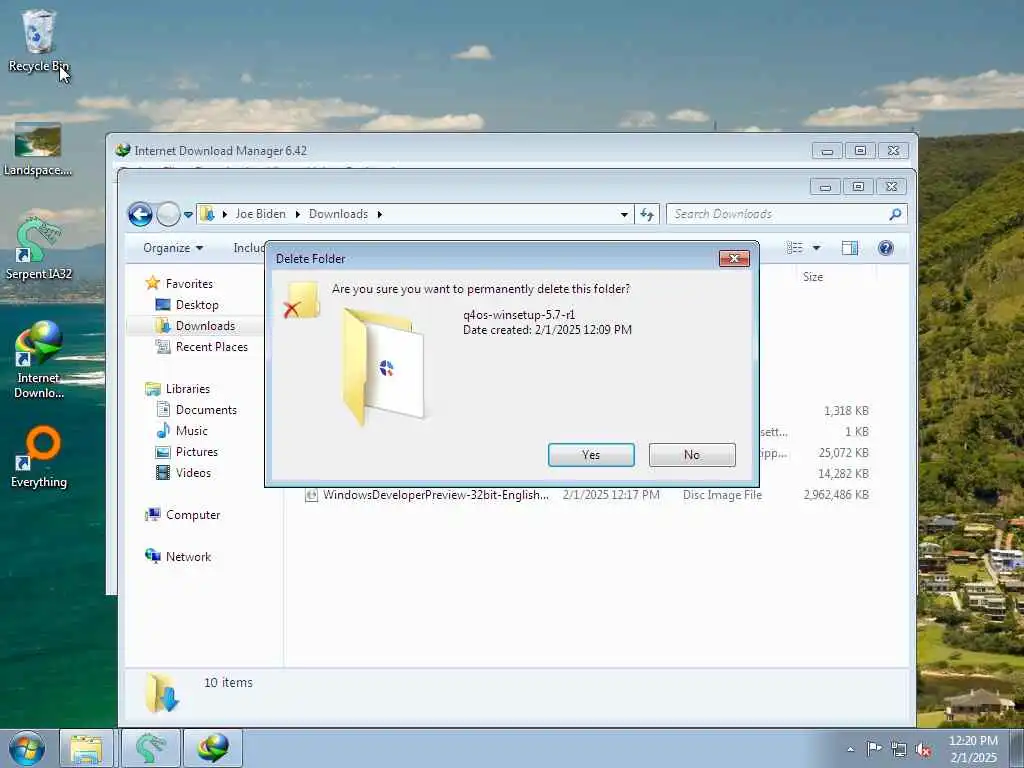The height and width of the screenshot is (768, 1024).
Task: Click the 2,962,486 KB size cell
Action: tap(836, 495)
